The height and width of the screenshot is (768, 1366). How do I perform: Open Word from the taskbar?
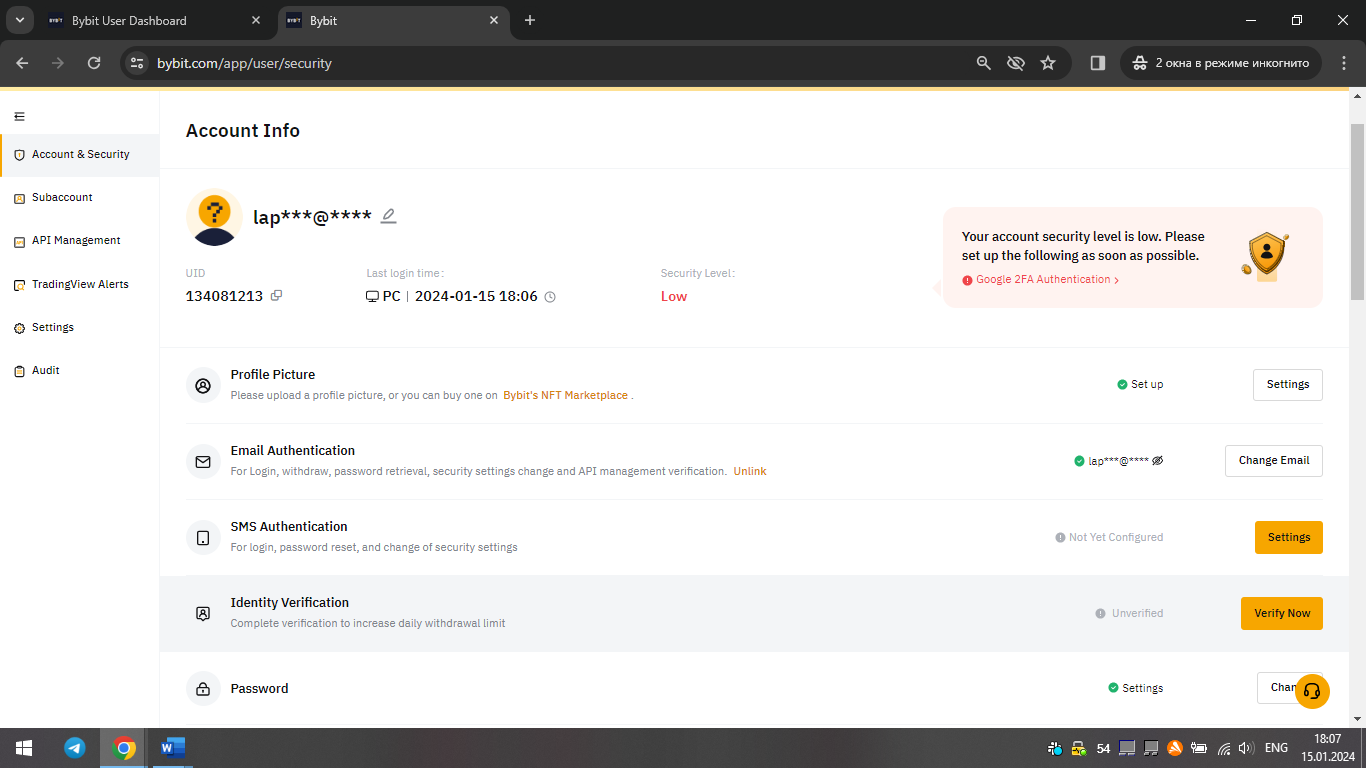click(x=173, y=748)
